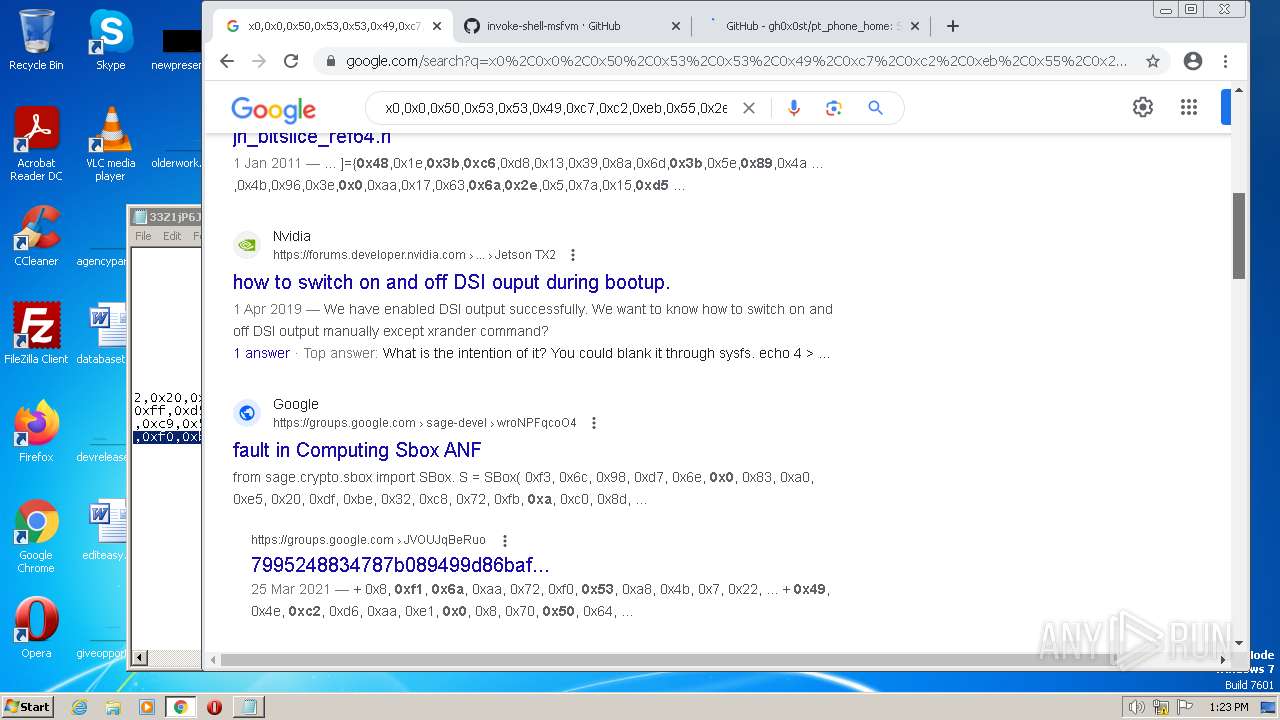
Task: Open File menu in Notepad window
Action: pos(143,236)
